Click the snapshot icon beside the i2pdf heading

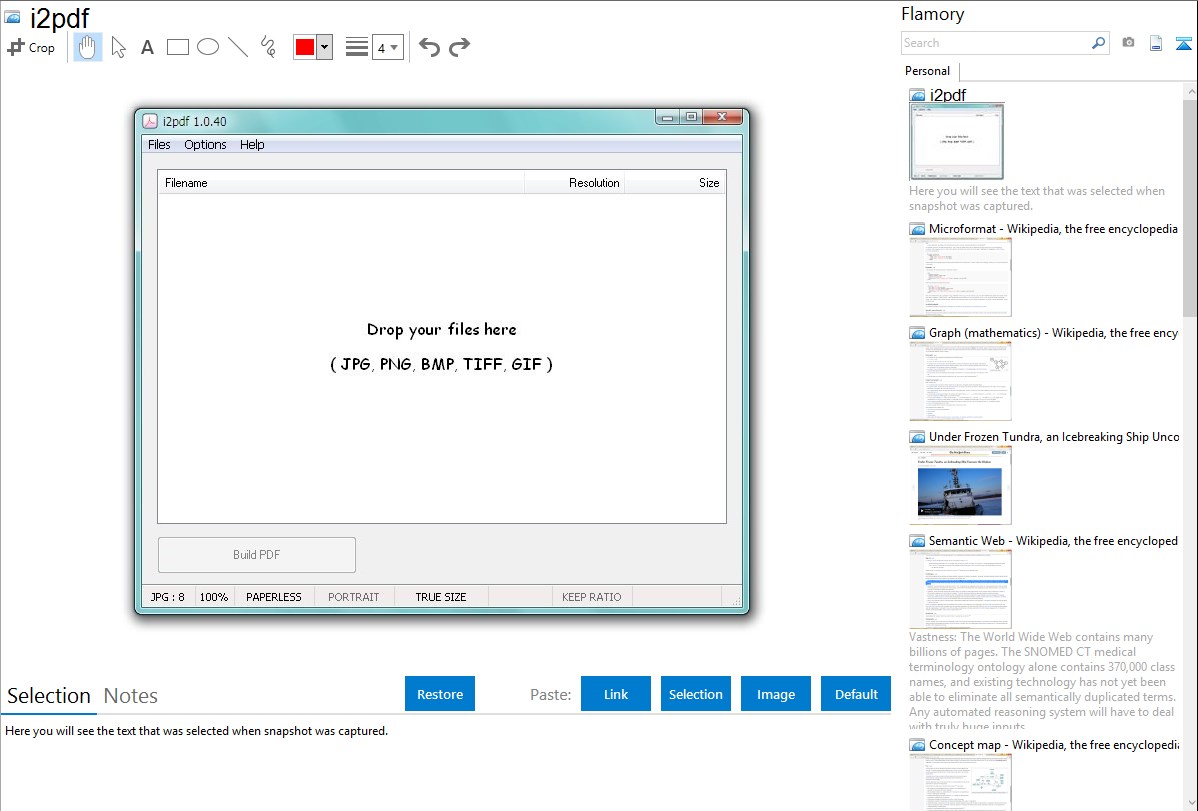pyautogui.click(x=12, y=17)
